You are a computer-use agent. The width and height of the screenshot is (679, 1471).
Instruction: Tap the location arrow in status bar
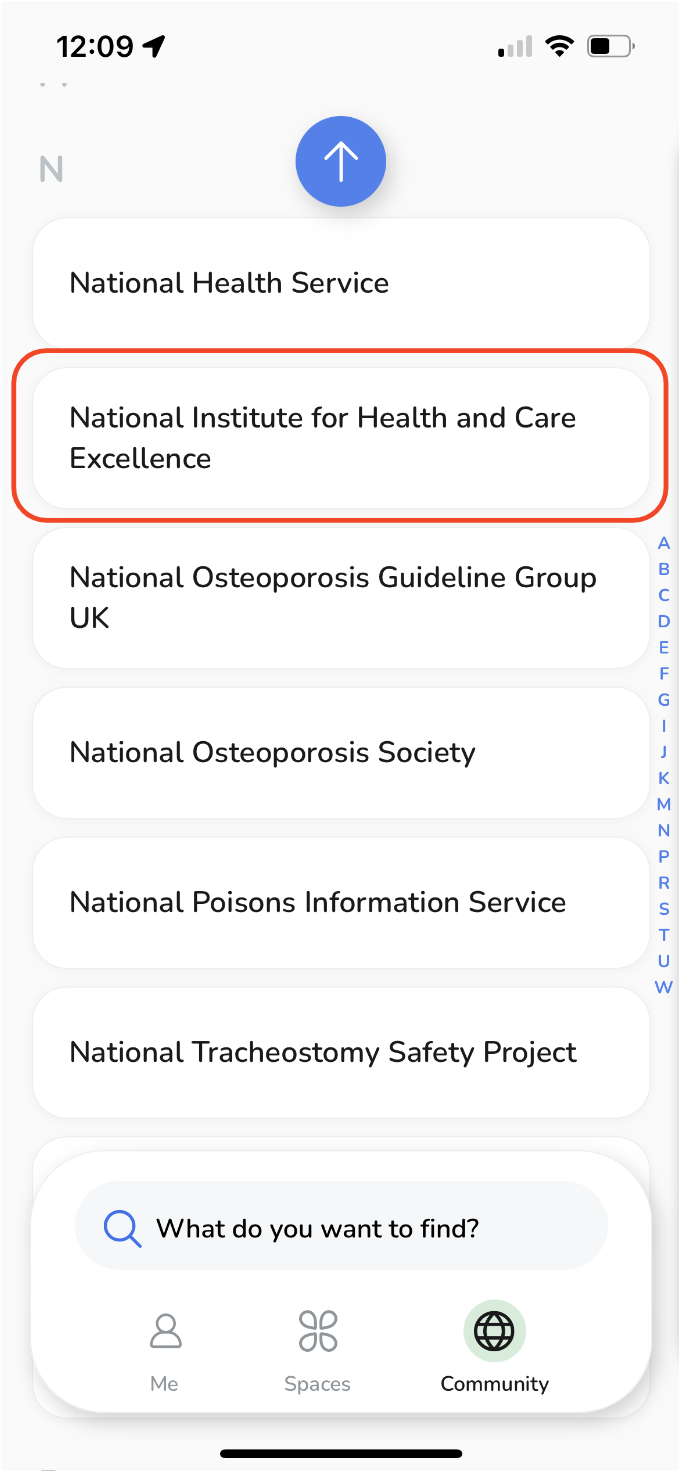pos(154,46)
